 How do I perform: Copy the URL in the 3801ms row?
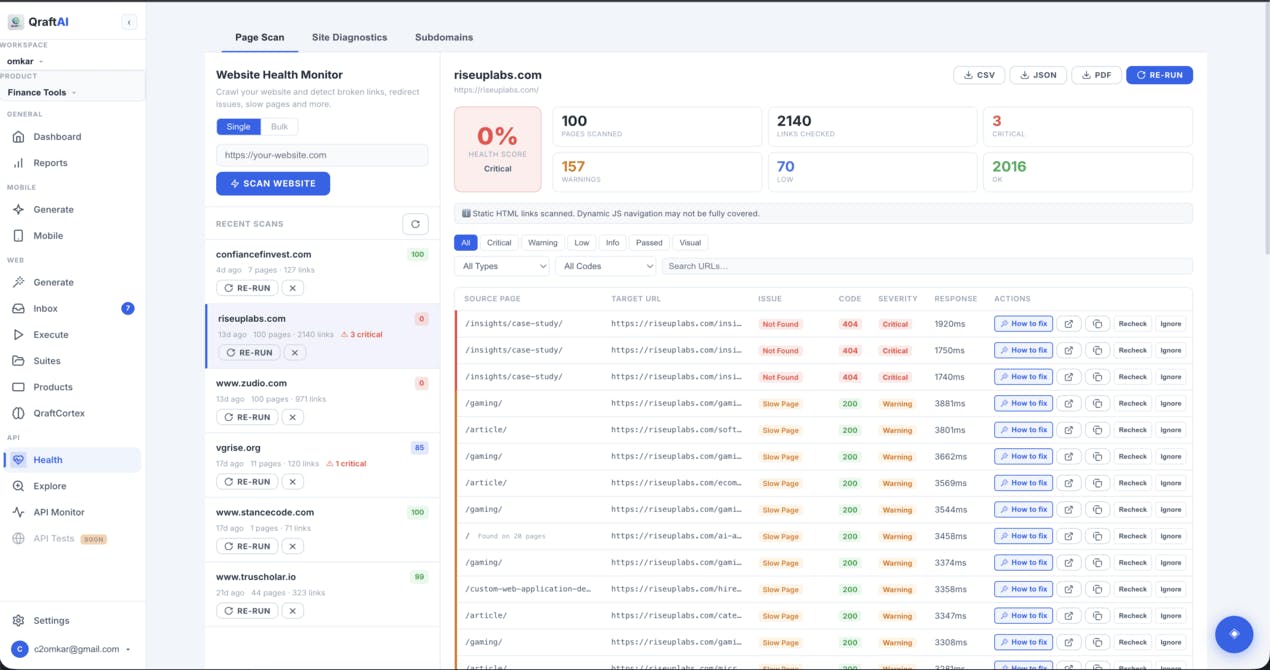click(1097, 430)
